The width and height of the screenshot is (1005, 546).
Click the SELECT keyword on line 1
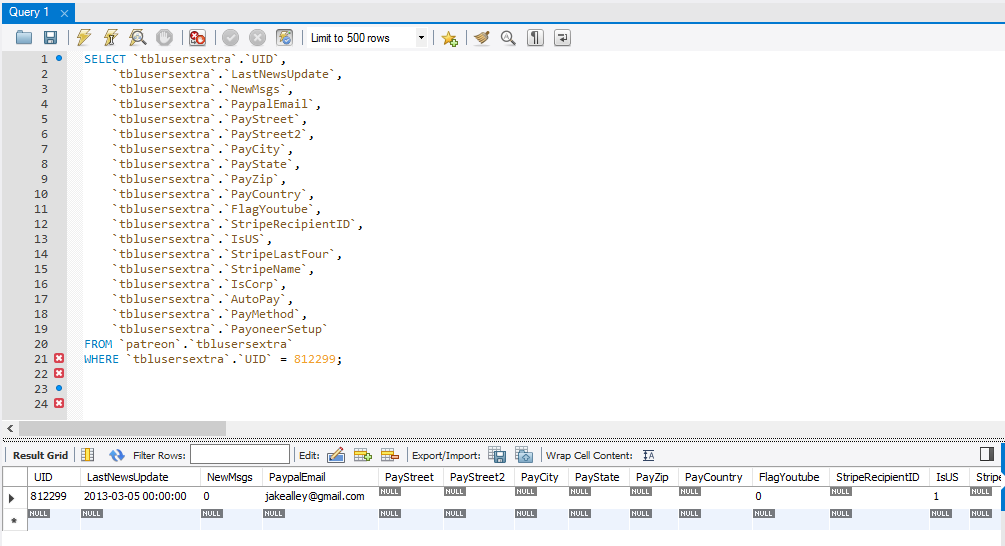[x=104, y=59]
